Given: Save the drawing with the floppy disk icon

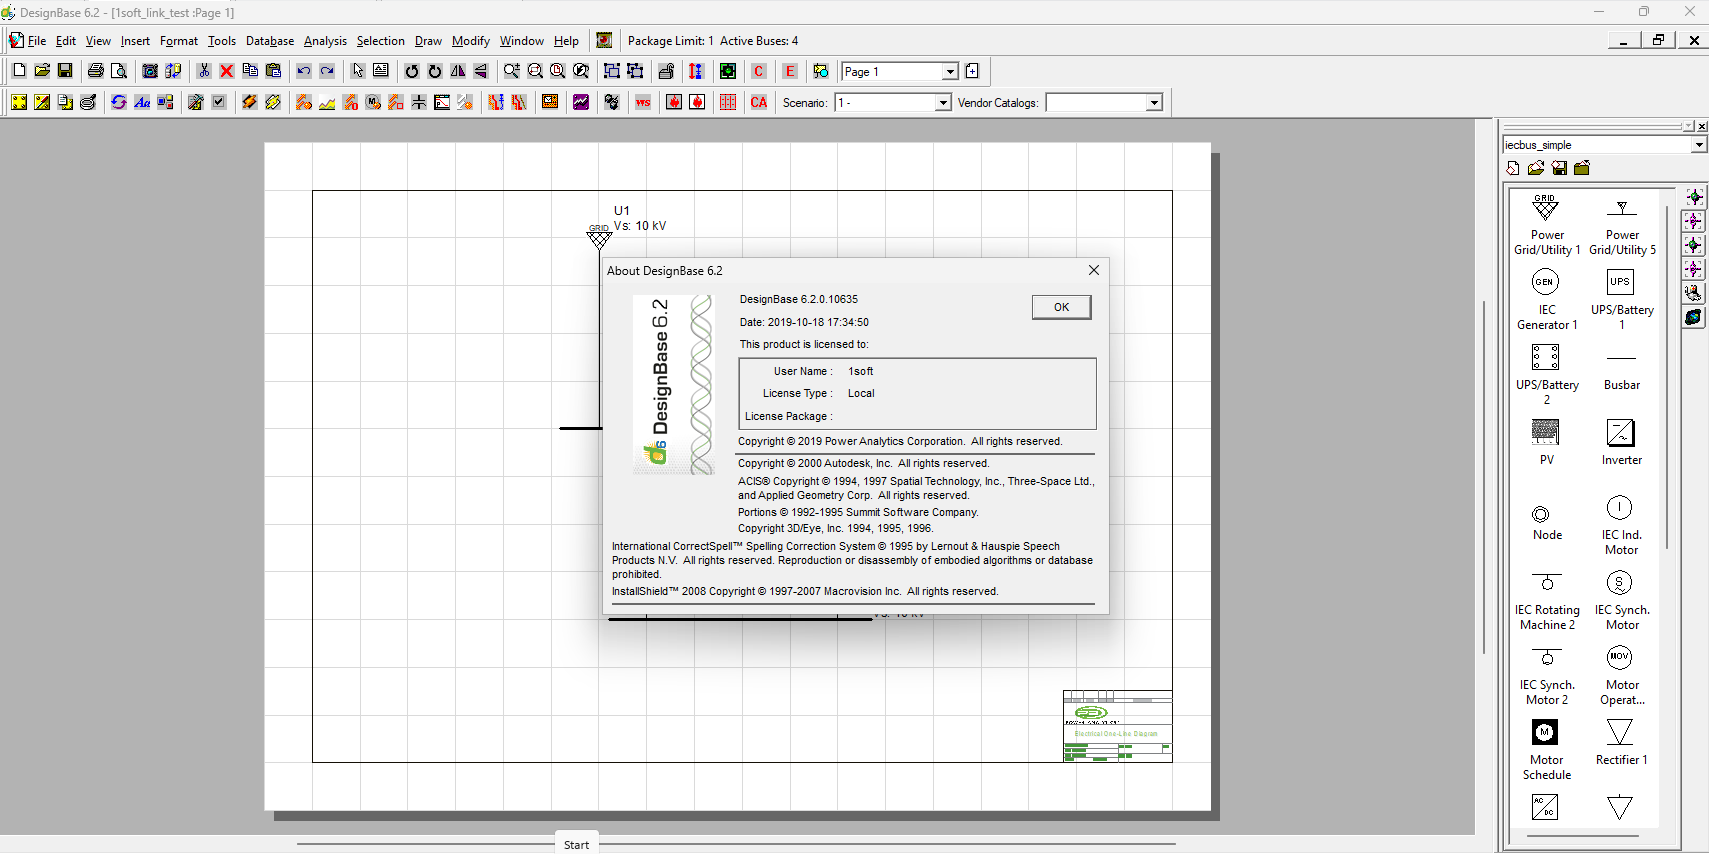Looking at the screenshot, I should [x=65, y=71].
